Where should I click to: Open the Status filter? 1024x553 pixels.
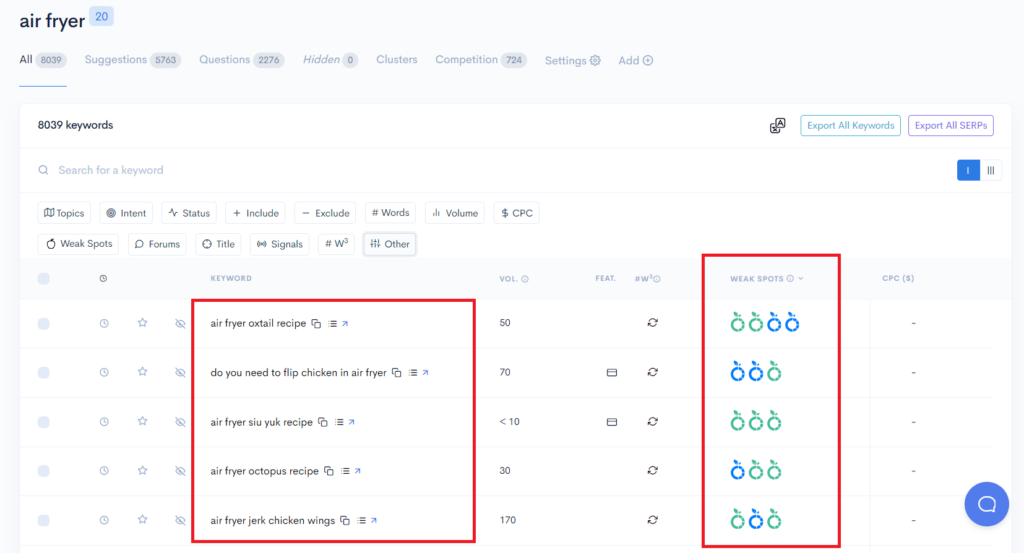pos(189,213)
